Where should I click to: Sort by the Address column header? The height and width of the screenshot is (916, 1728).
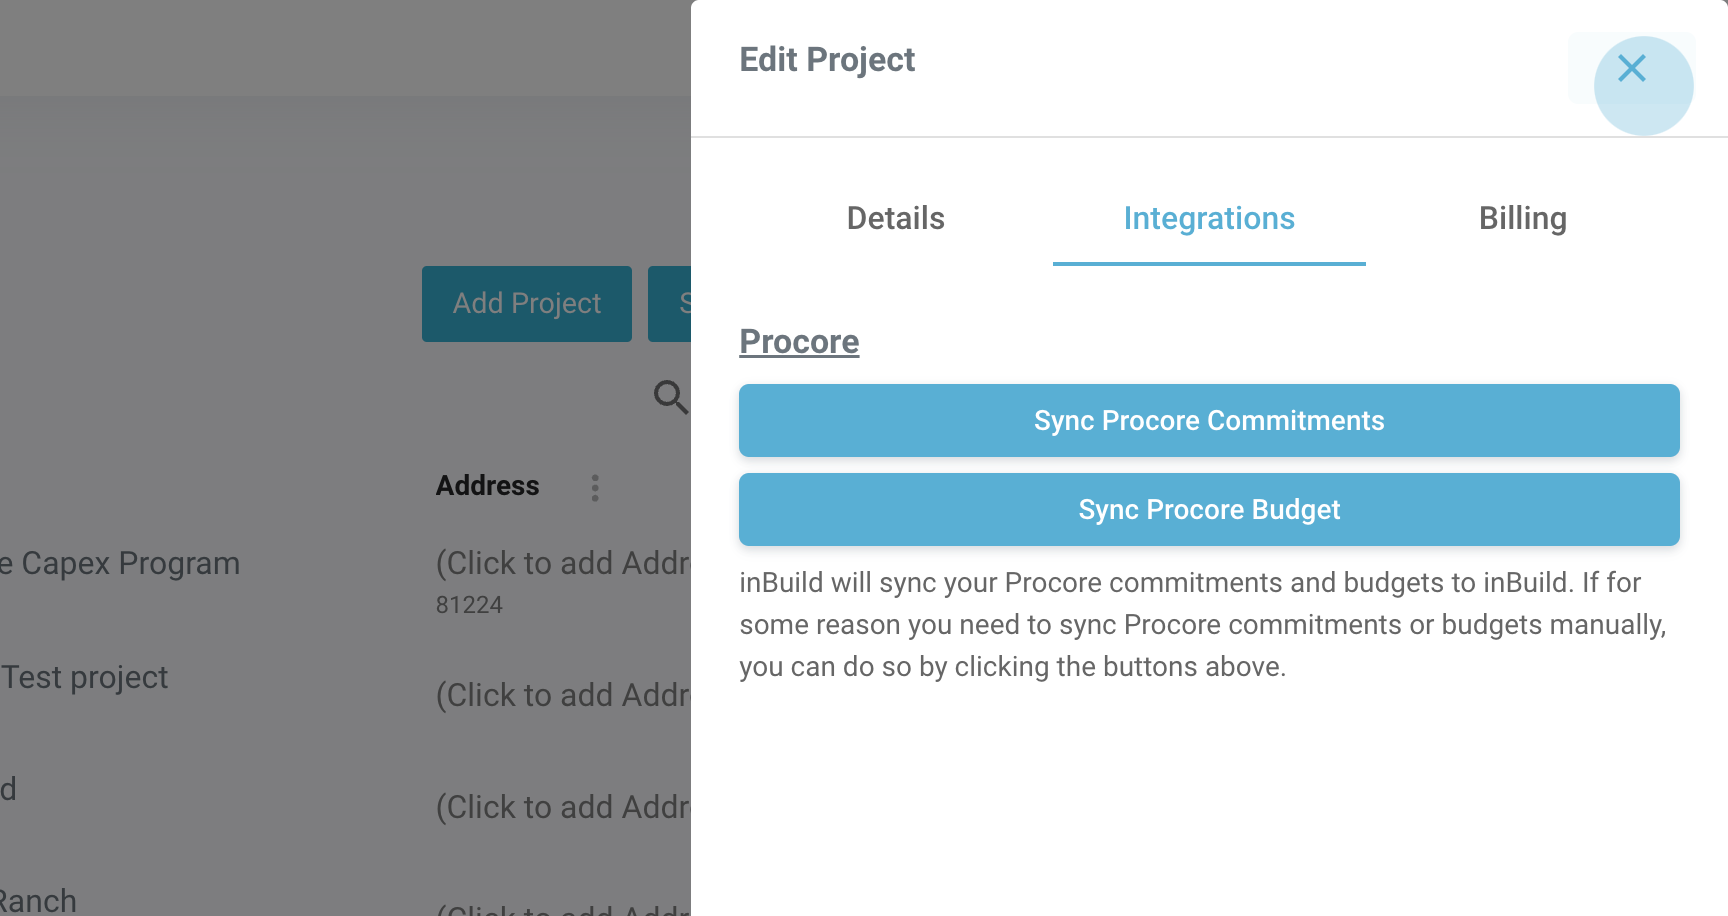pyautogui.click(x=487, y=486)
